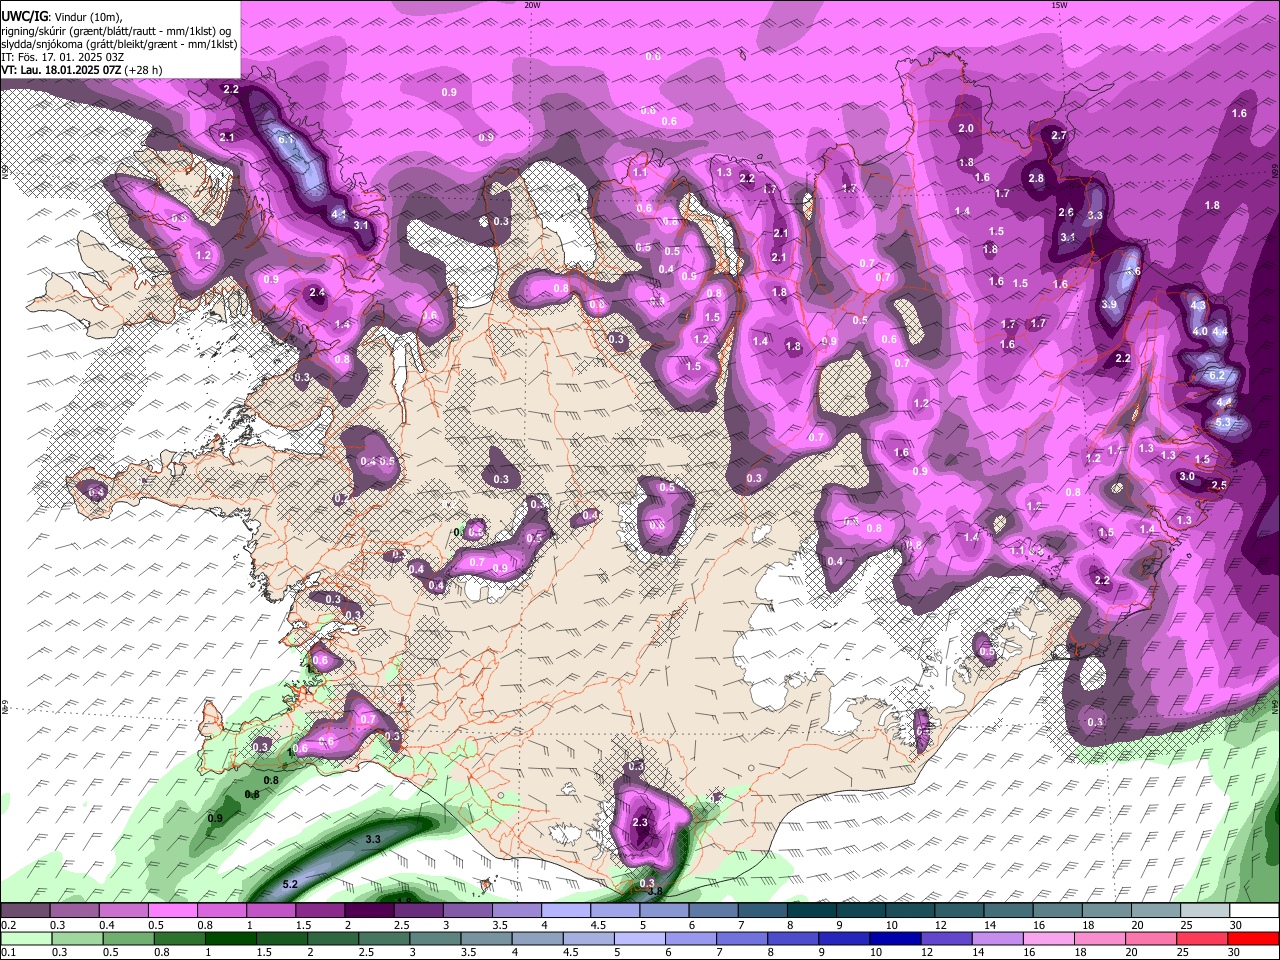The image size is (1280, 960).
Task: Select the bottom legend swatch starting at 25
Action: click(1203, 938)
